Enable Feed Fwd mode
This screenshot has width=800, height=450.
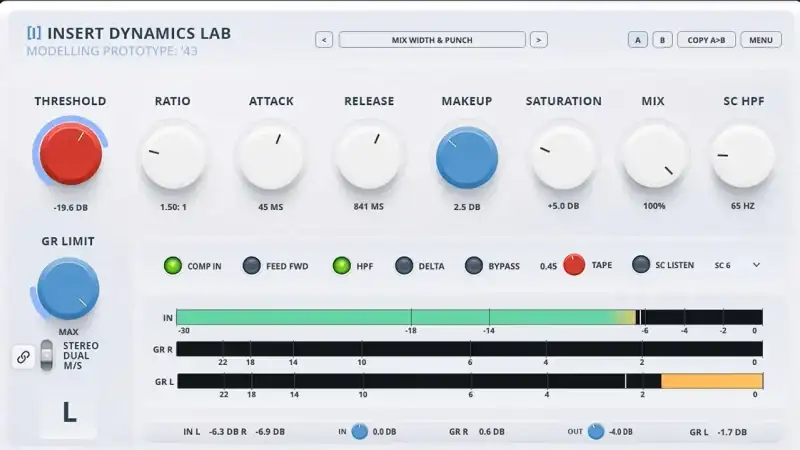(252, 266)
